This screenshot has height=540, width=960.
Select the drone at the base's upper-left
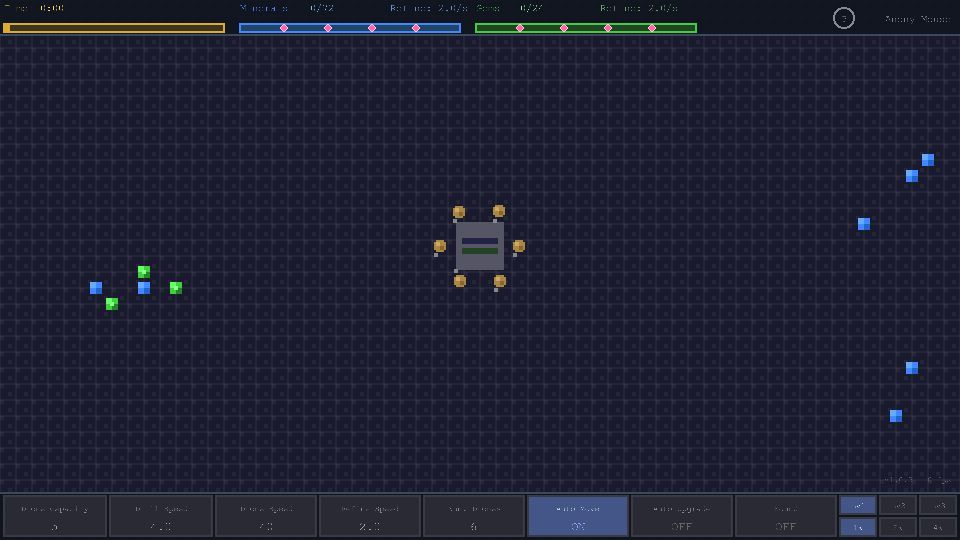[x=459, y=212]
